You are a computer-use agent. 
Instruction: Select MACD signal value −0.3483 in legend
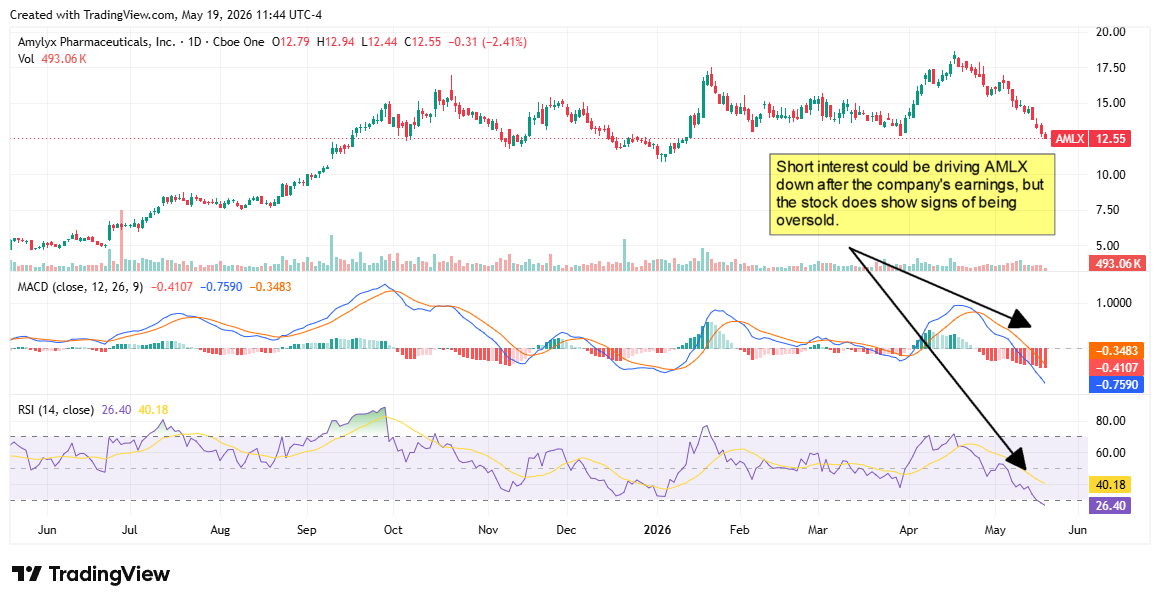pyautogui.click(x=270, y=286)
